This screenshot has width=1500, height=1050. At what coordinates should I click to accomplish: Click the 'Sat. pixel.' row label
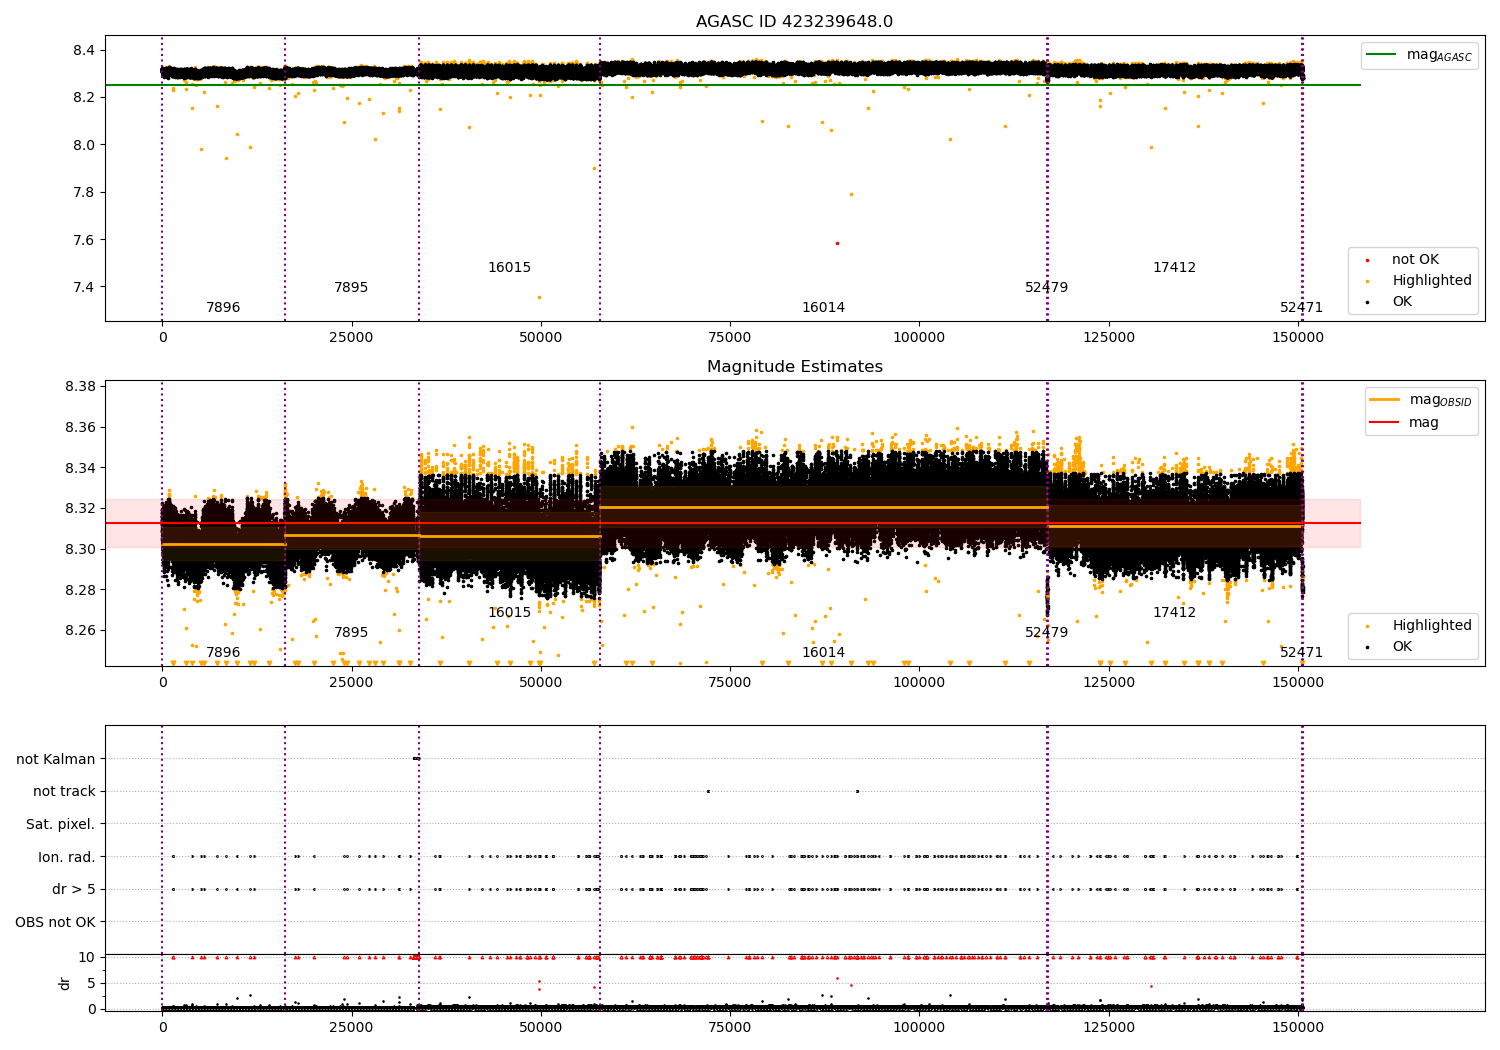click(x=60, y=825)
